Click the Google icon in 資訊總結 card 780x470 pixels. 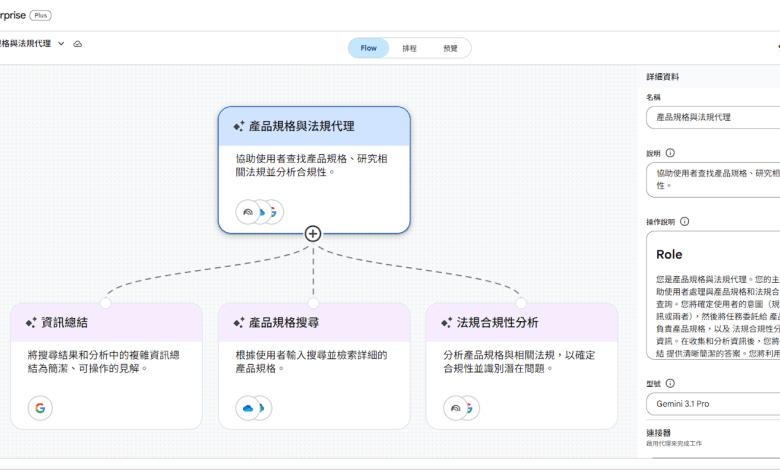point(40,408)
